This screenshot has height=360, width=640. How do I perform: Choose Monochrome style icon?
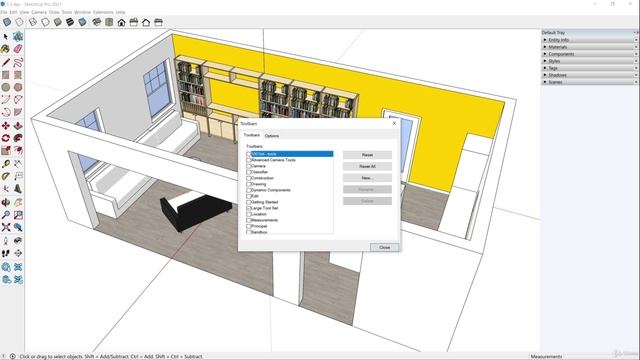click(82, 22)
